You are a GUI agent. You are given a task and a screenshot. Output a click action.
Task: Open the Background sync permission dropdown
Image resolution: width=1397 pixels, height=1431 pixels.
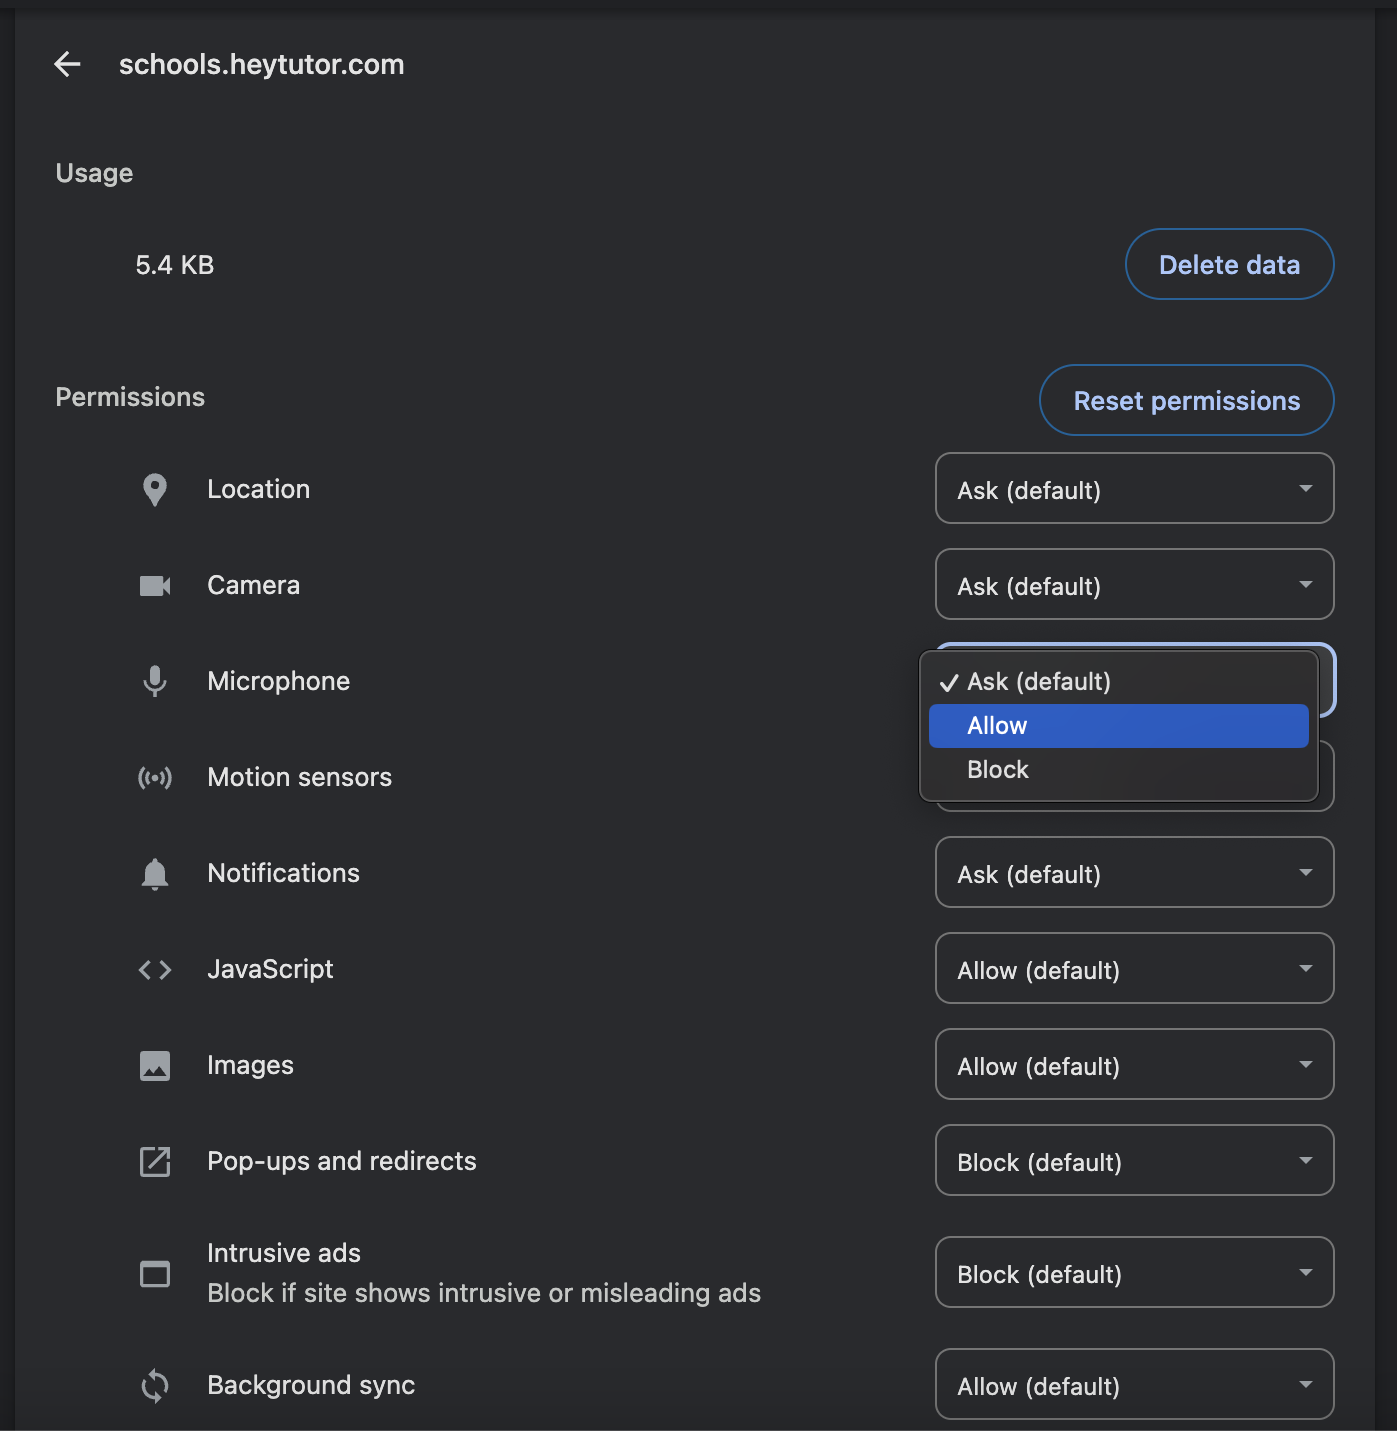[1135, 1384]
